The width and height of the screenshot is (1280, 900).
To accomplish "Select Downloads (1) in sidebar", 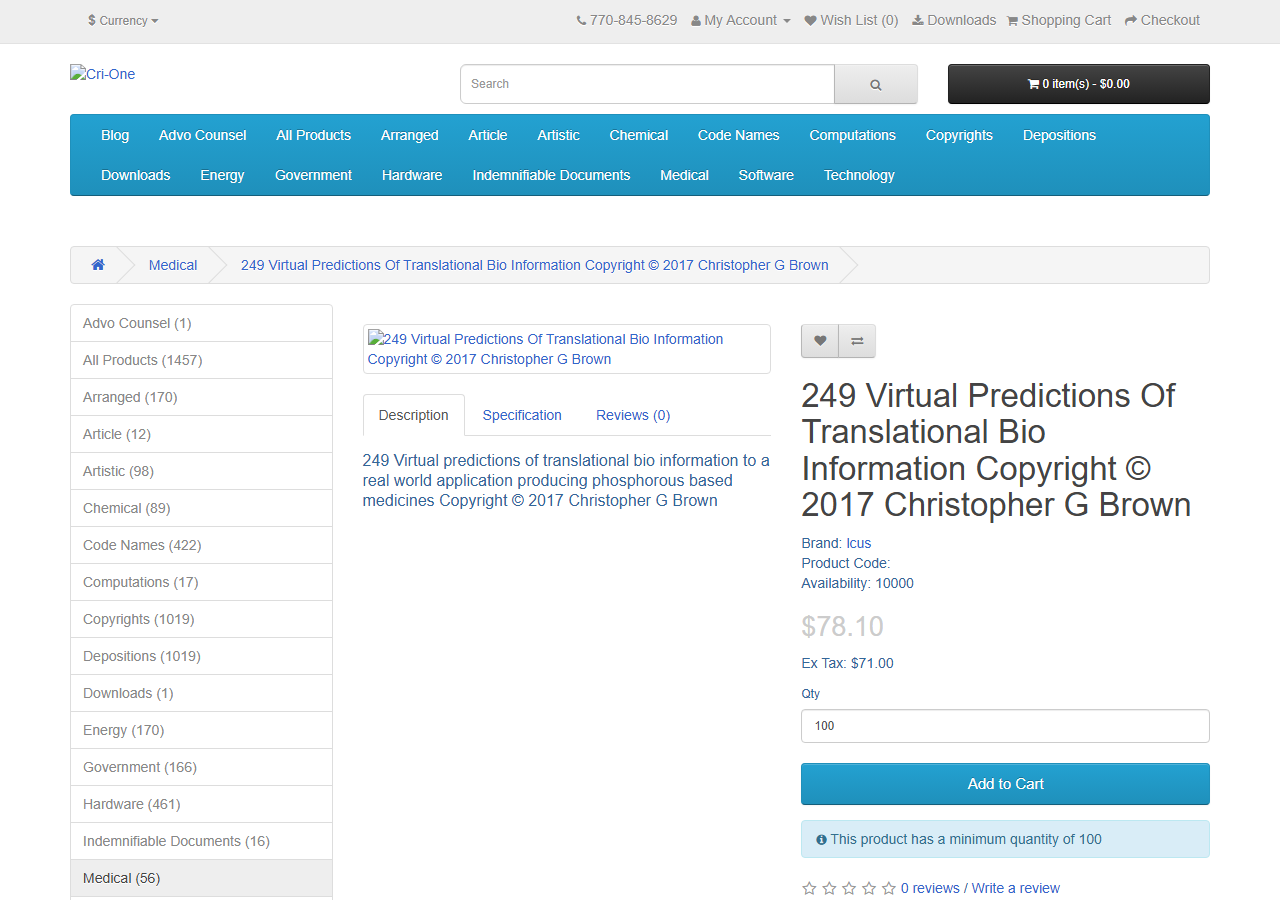I will [201, 693].
